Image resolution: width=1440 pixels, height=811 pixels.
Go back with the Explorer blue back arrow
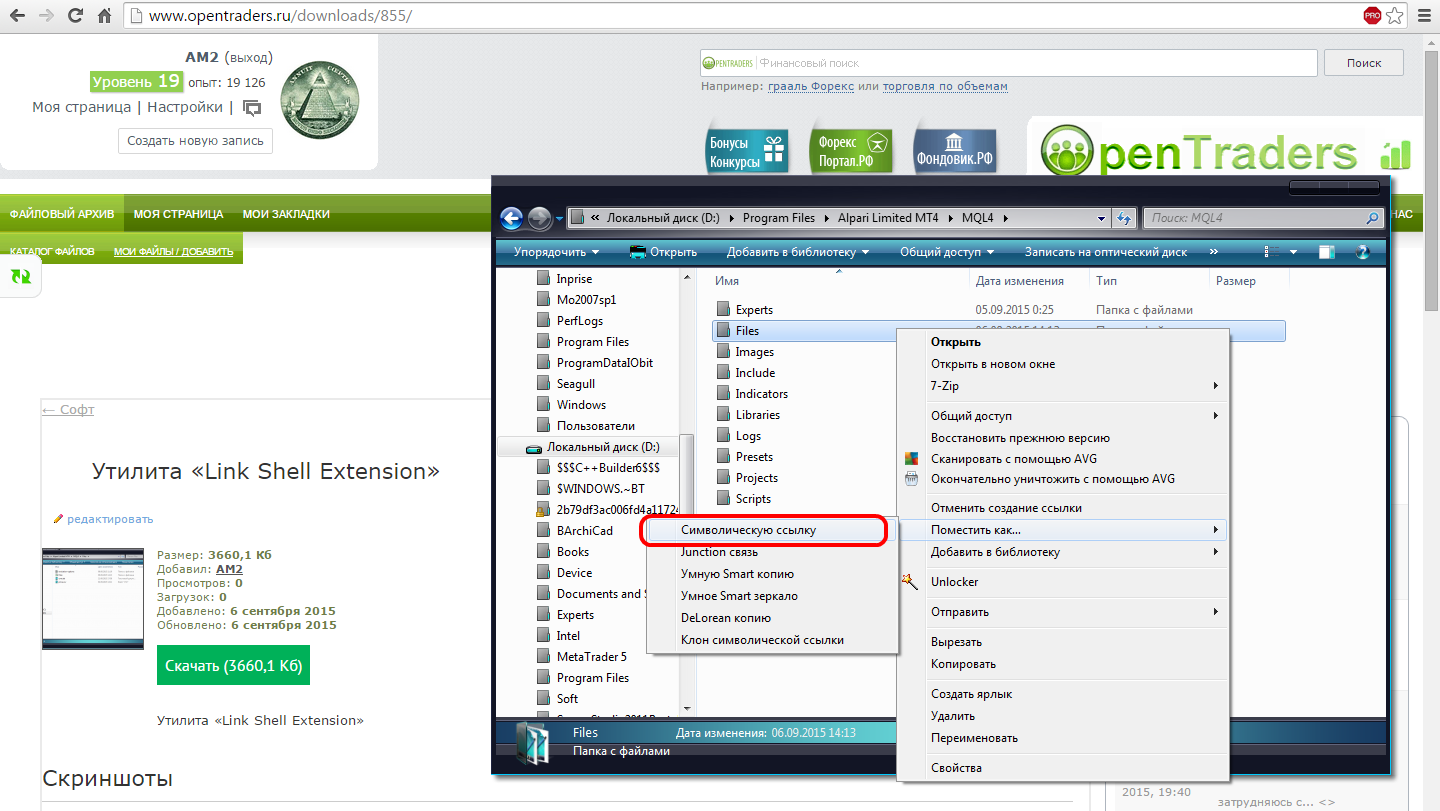(512, 218)
